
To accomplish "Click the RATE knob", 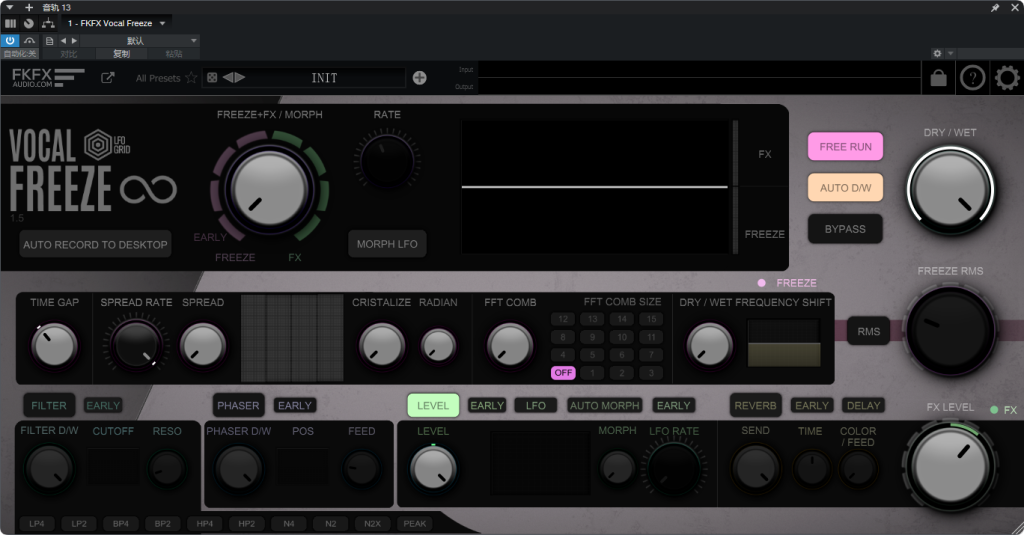I will (387, 160).
